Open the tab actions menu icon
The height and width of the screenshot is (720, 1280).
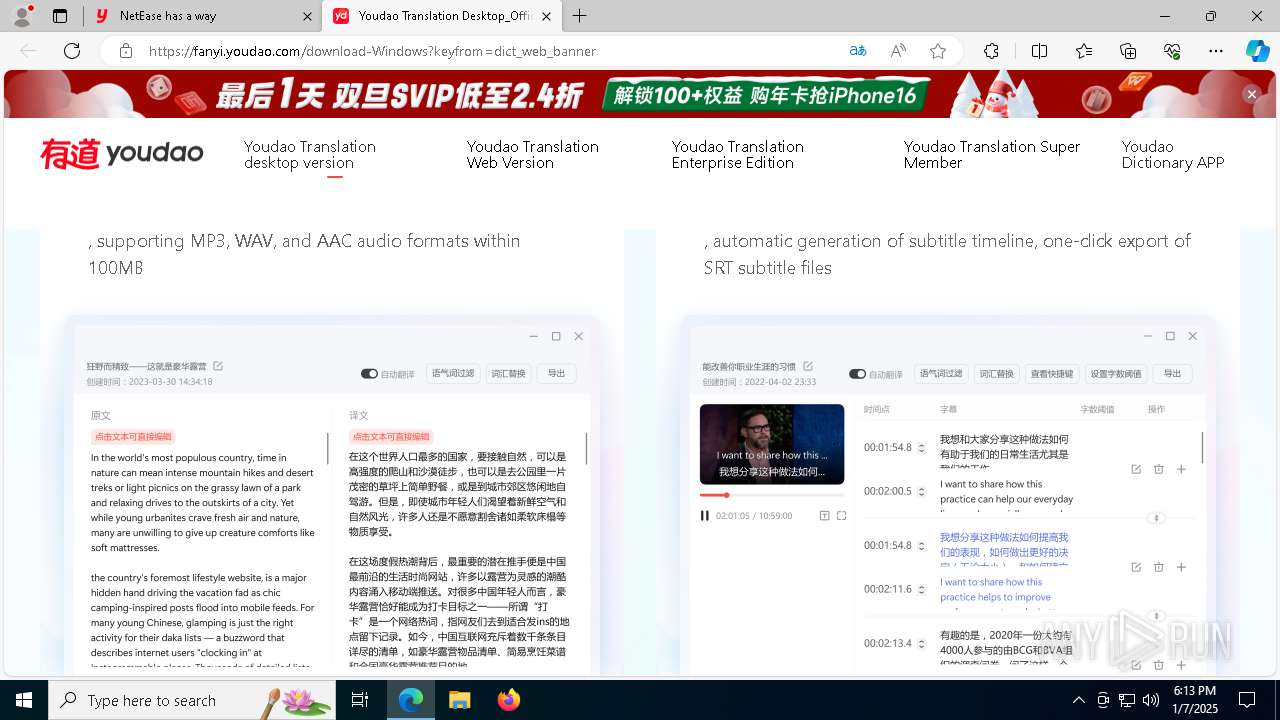click(60, 16)
